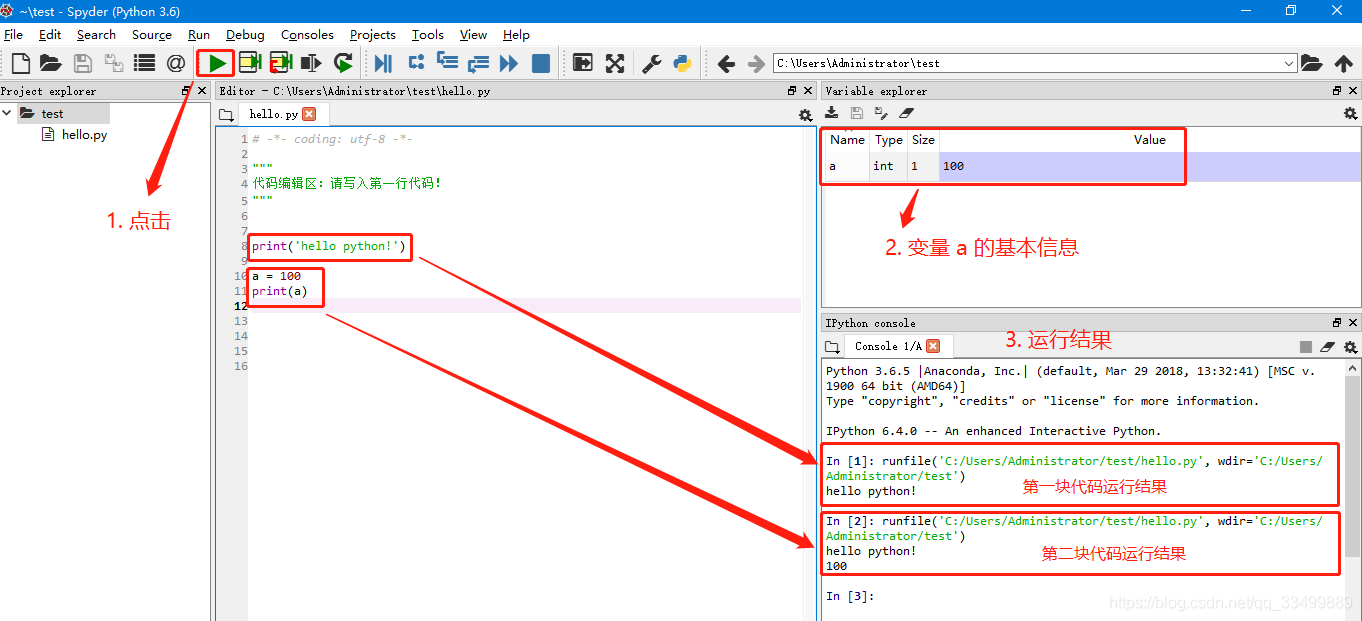Stop debugging with blue square icon
This screenshot has width=1362, height=621.
click(541, 63)
